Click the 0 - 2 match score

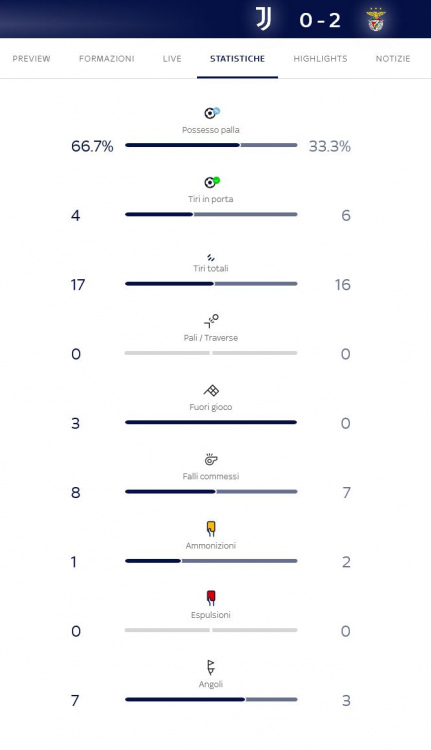320,20
